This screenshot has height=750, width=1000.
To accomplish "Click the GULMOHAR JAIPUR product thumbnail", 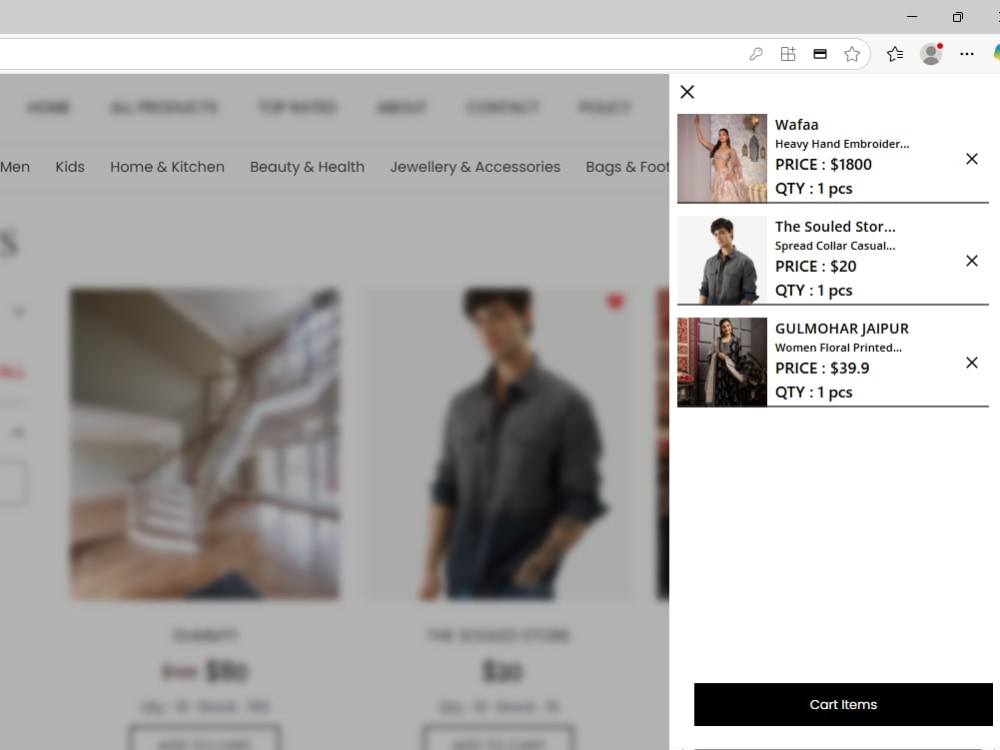I will coord(722,362).
